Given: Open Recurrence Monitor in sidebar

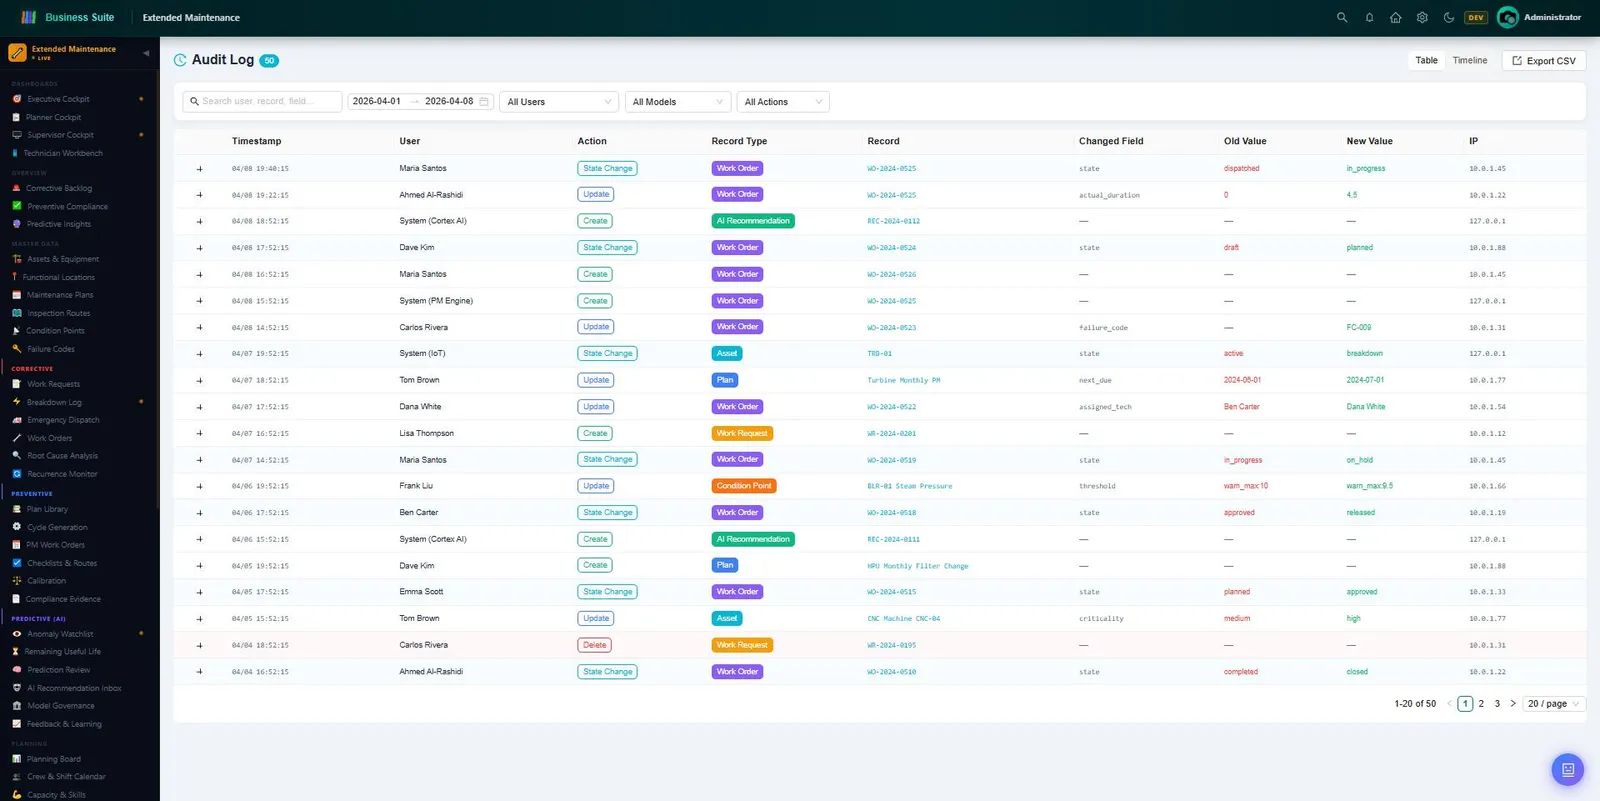Looking at the screenshot, I should point(62,474).
